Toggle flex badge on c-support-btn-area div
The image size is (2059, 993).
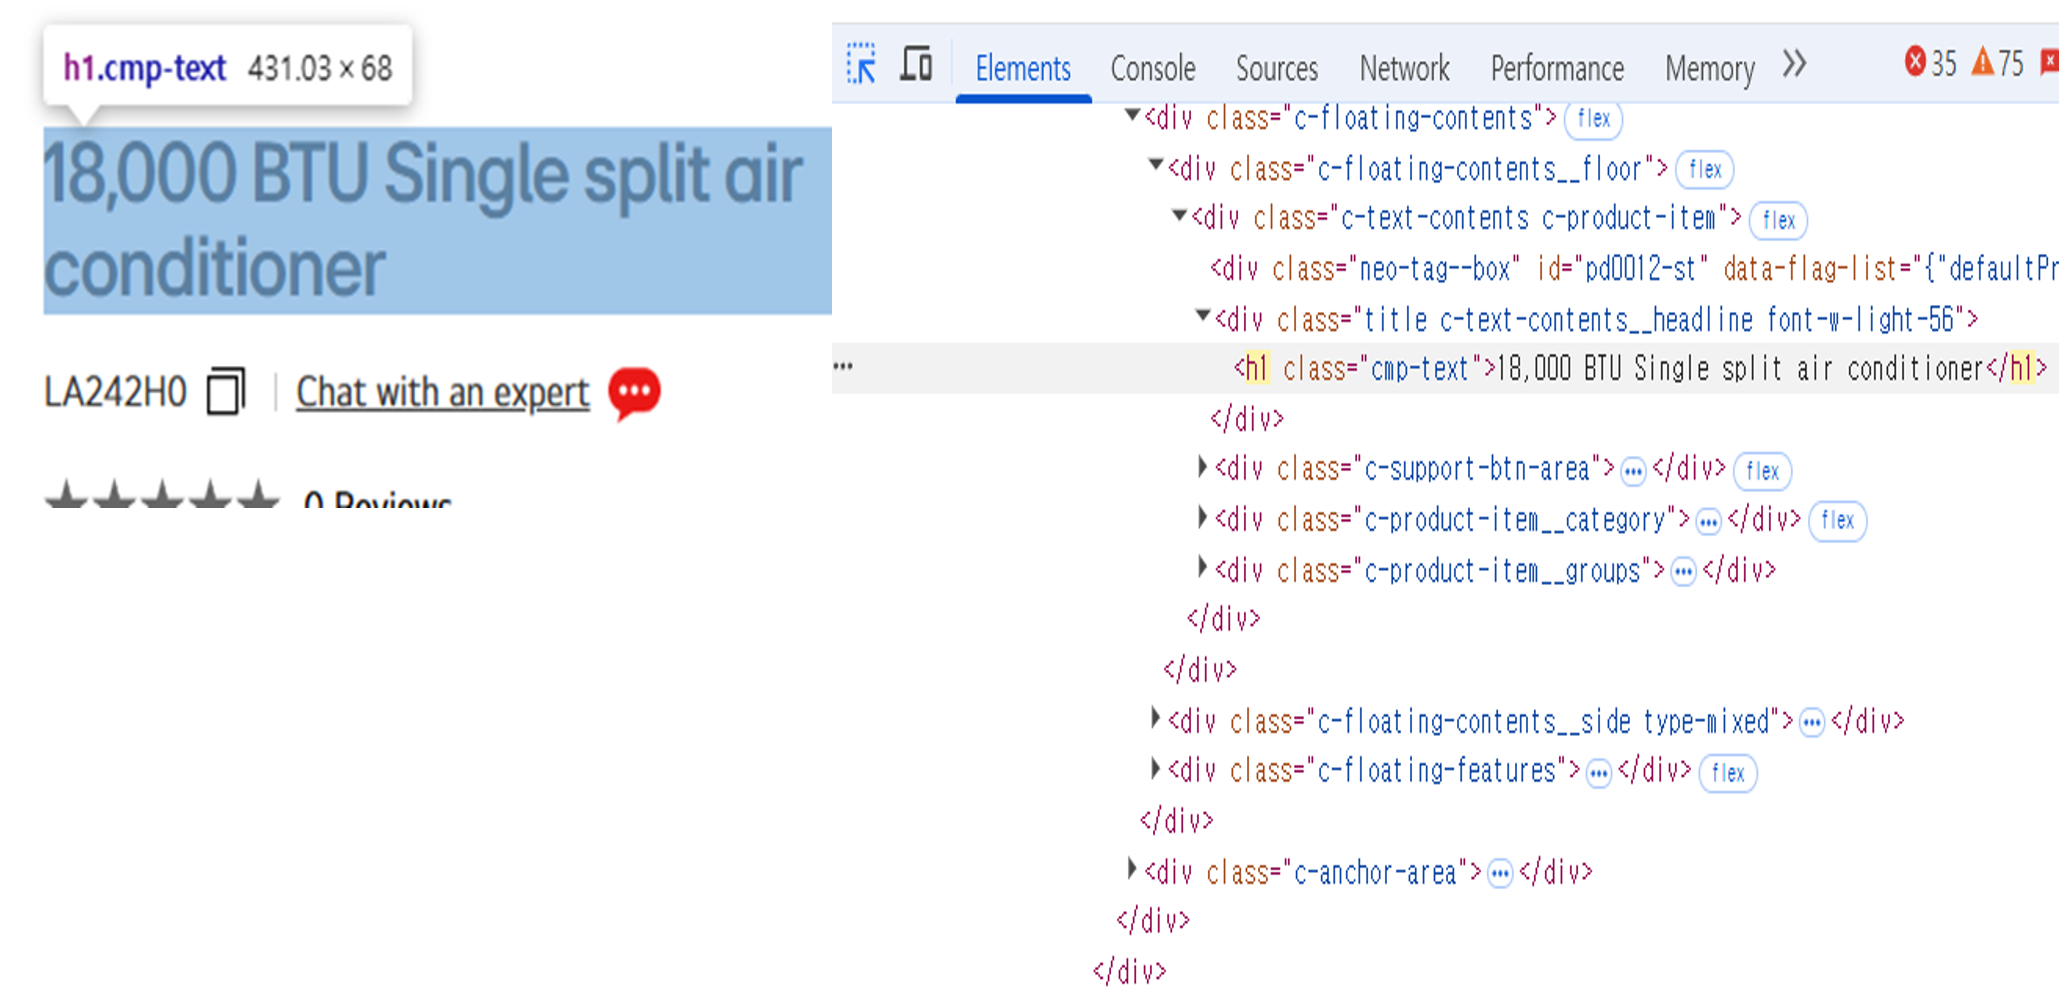point(1762,471)
